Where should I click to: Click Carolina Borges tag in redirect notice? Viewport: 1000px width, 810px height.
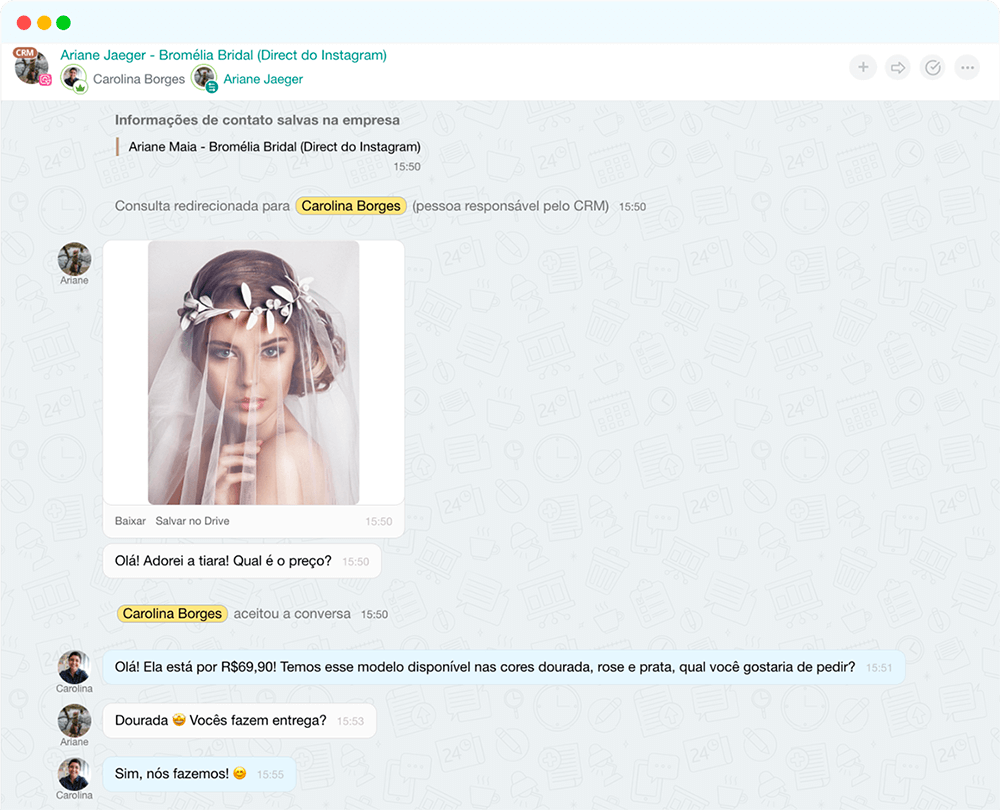(x=350, y=206)
